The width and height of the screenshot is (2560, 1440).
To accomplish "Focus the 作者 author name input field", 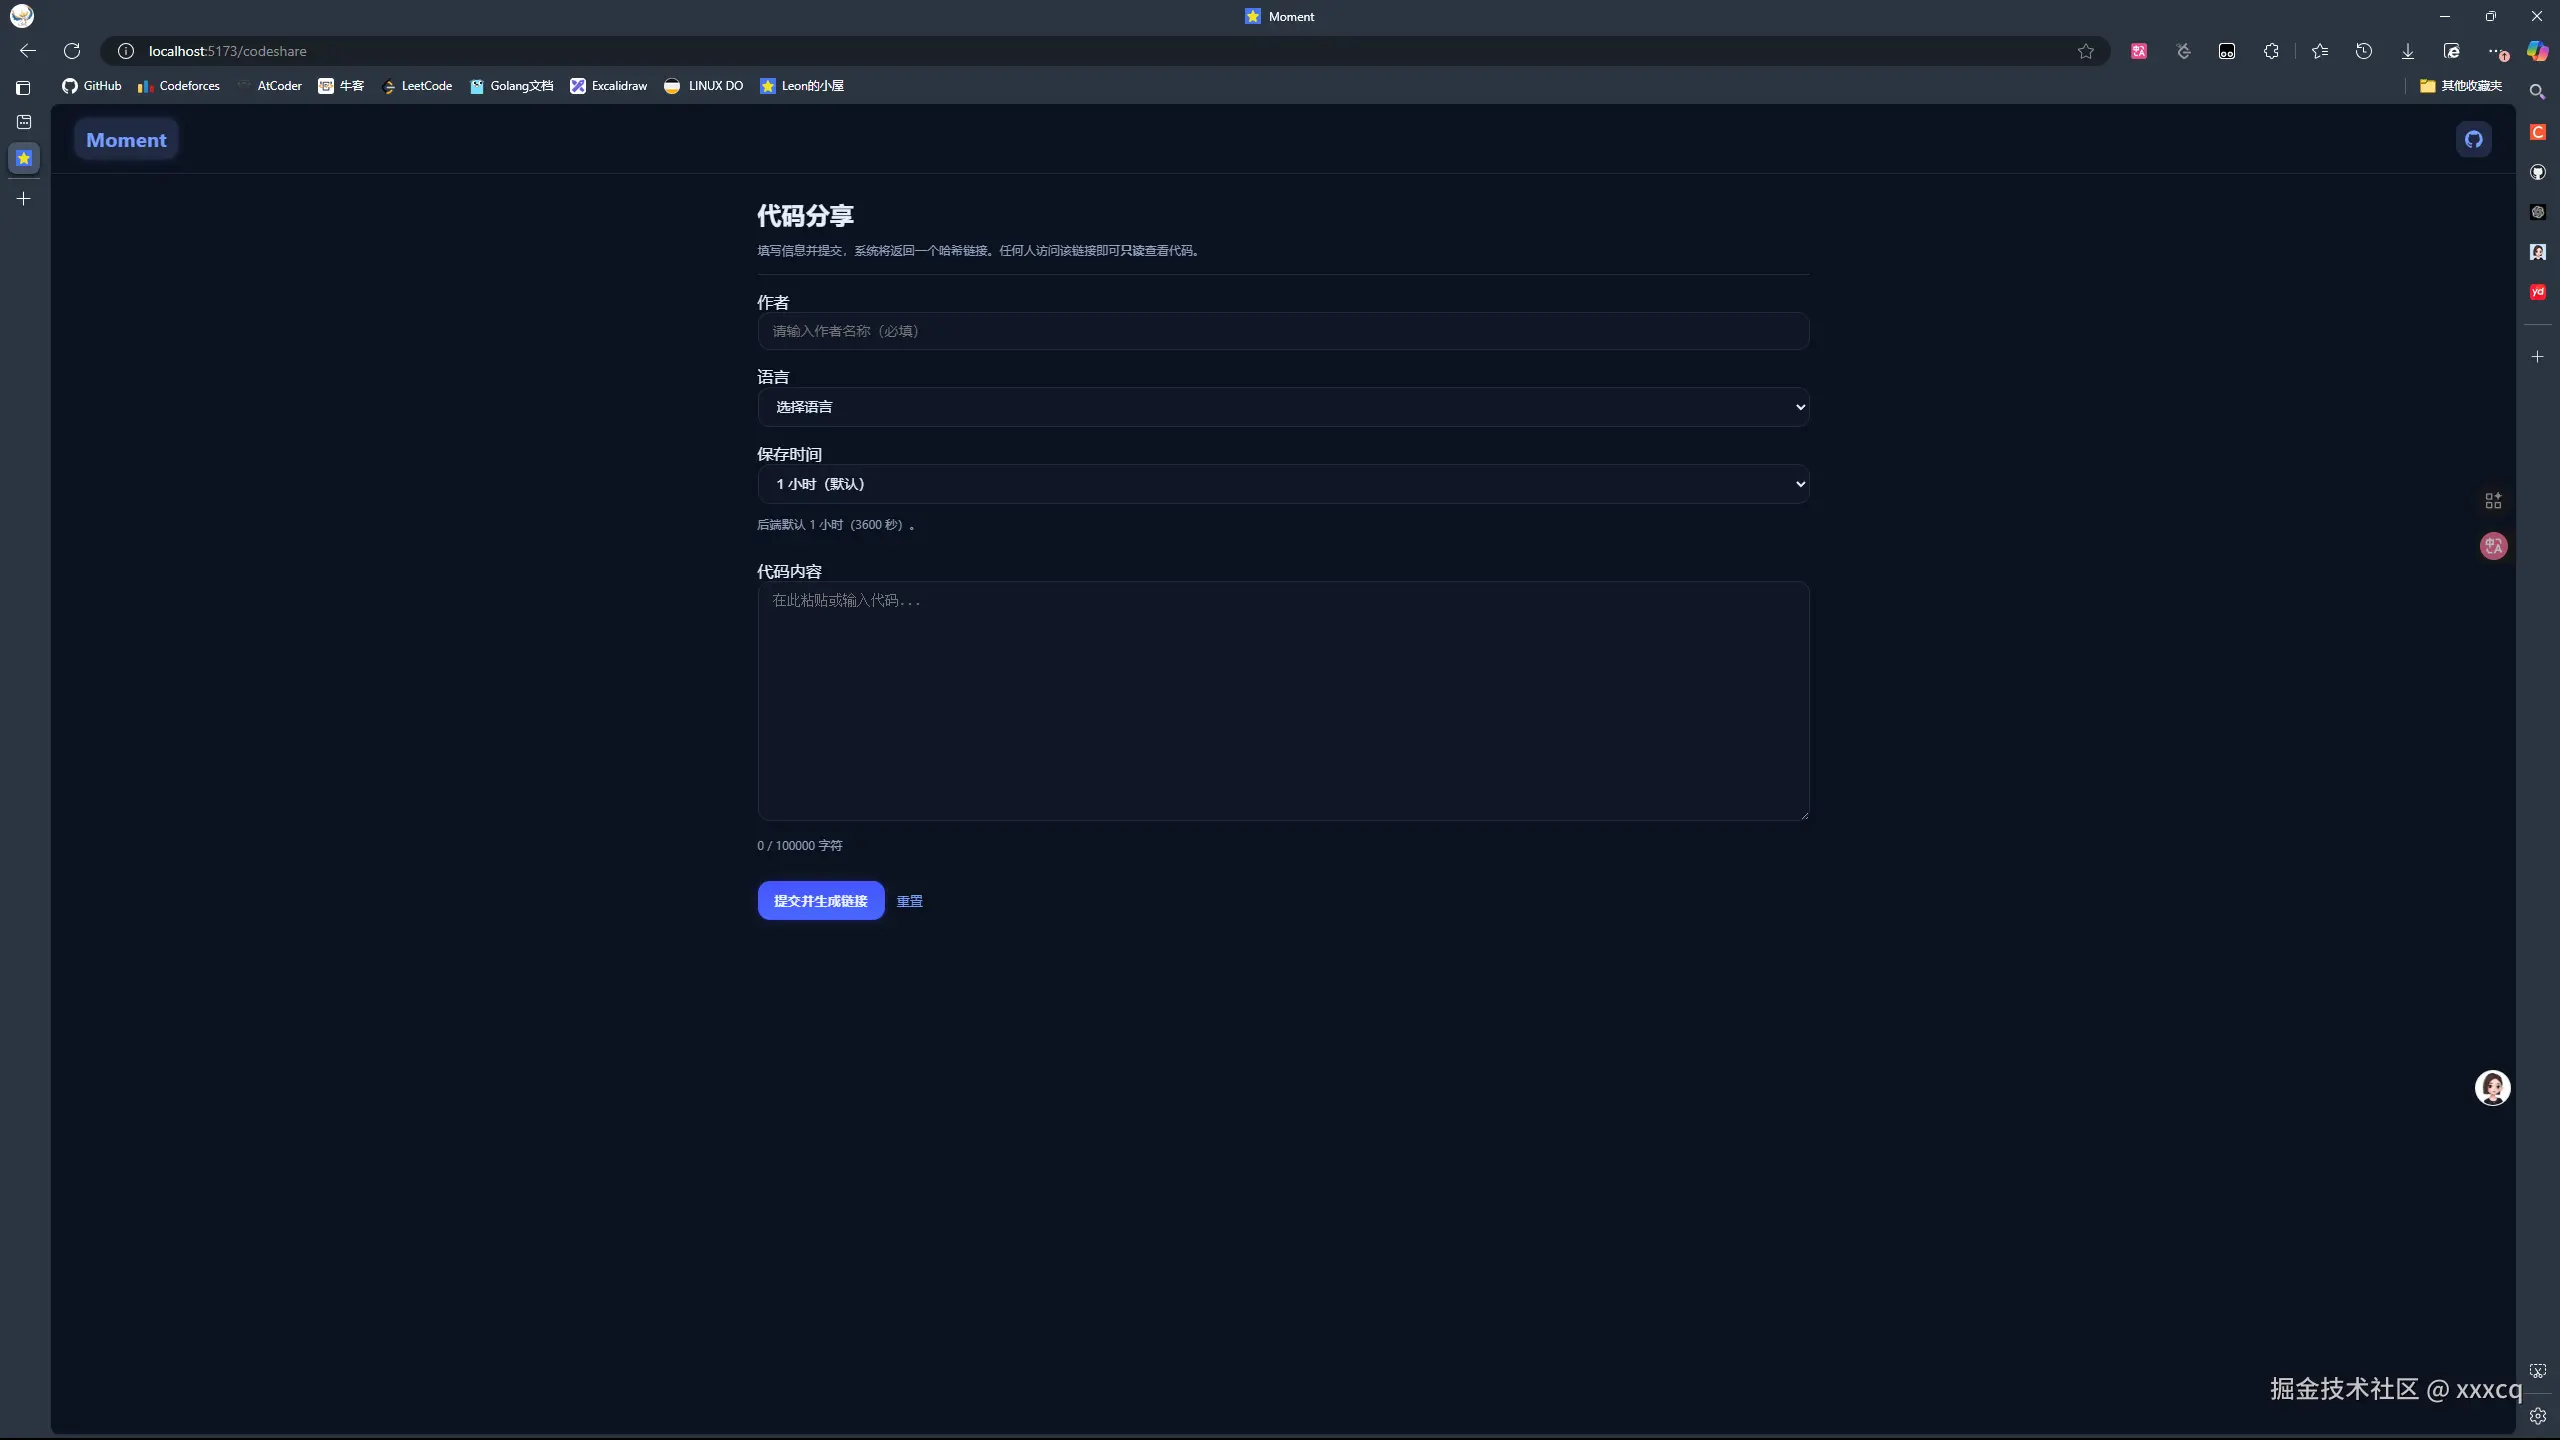I will pyautogui.click(x=1283, y=331).
